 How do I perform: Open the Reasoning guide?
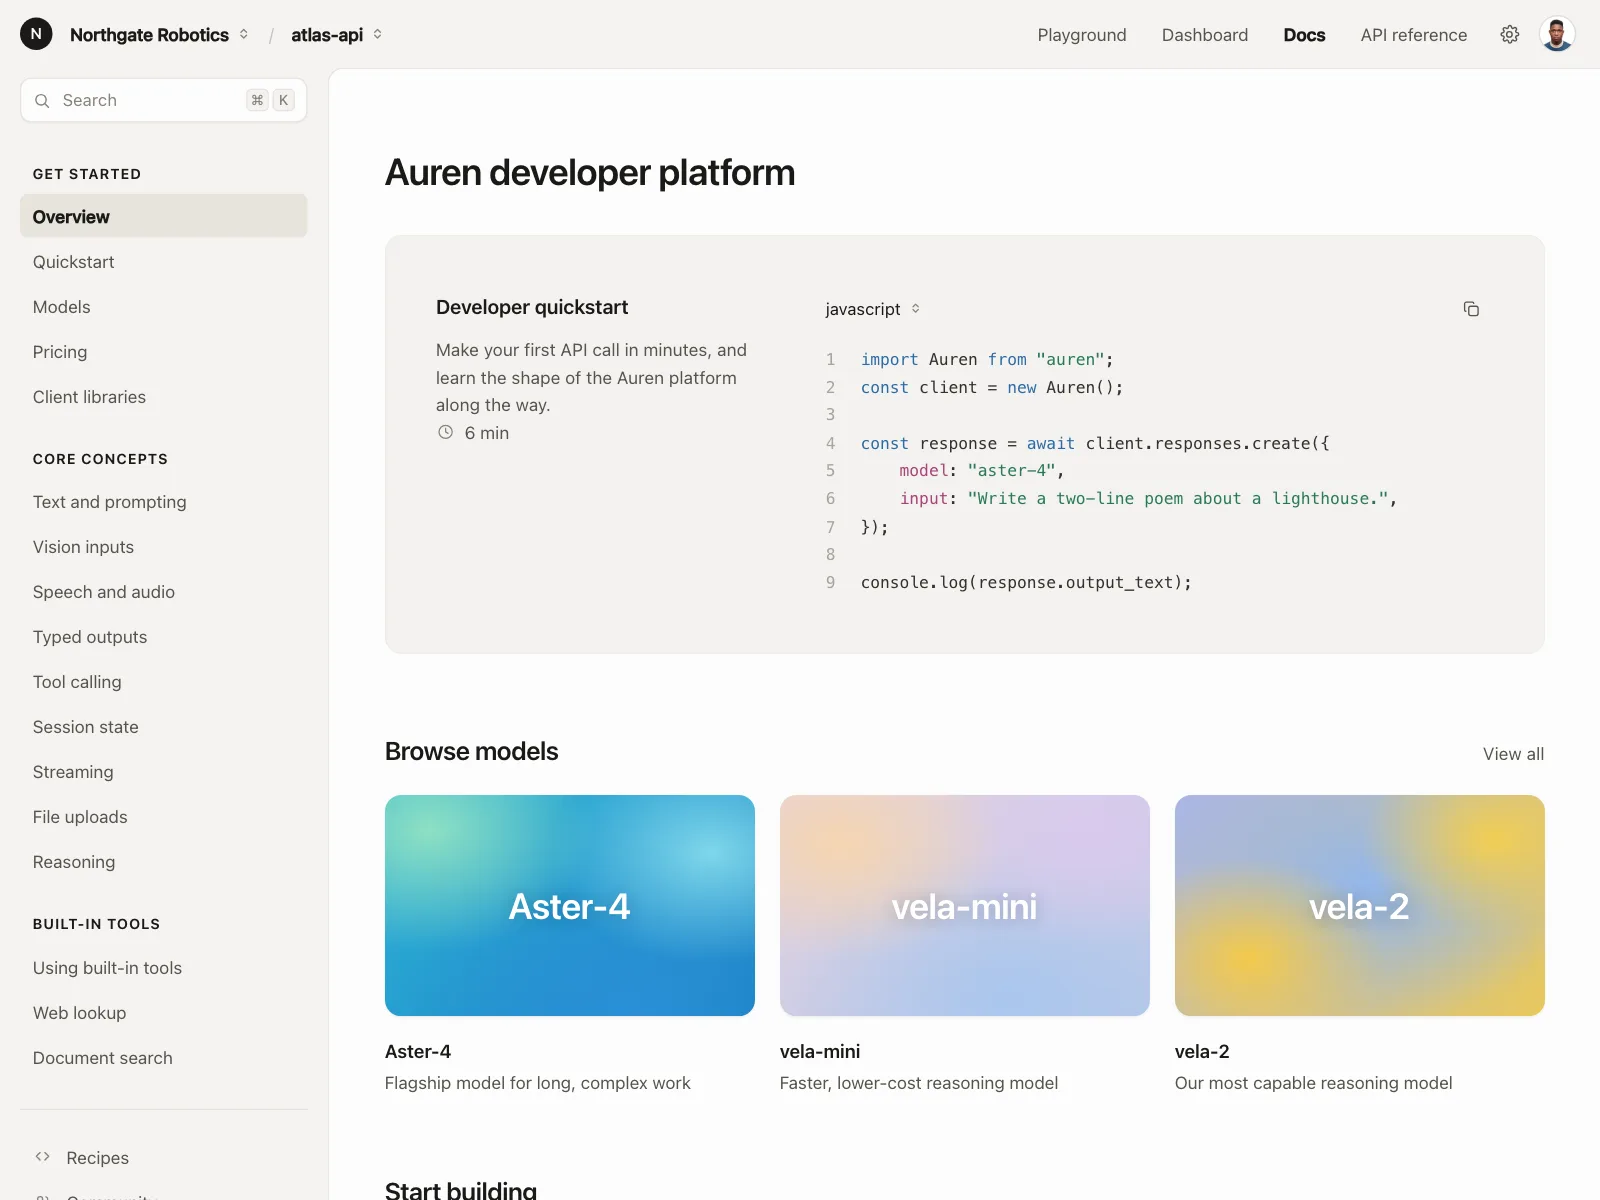pyautogui.click(x=164, y=862)
